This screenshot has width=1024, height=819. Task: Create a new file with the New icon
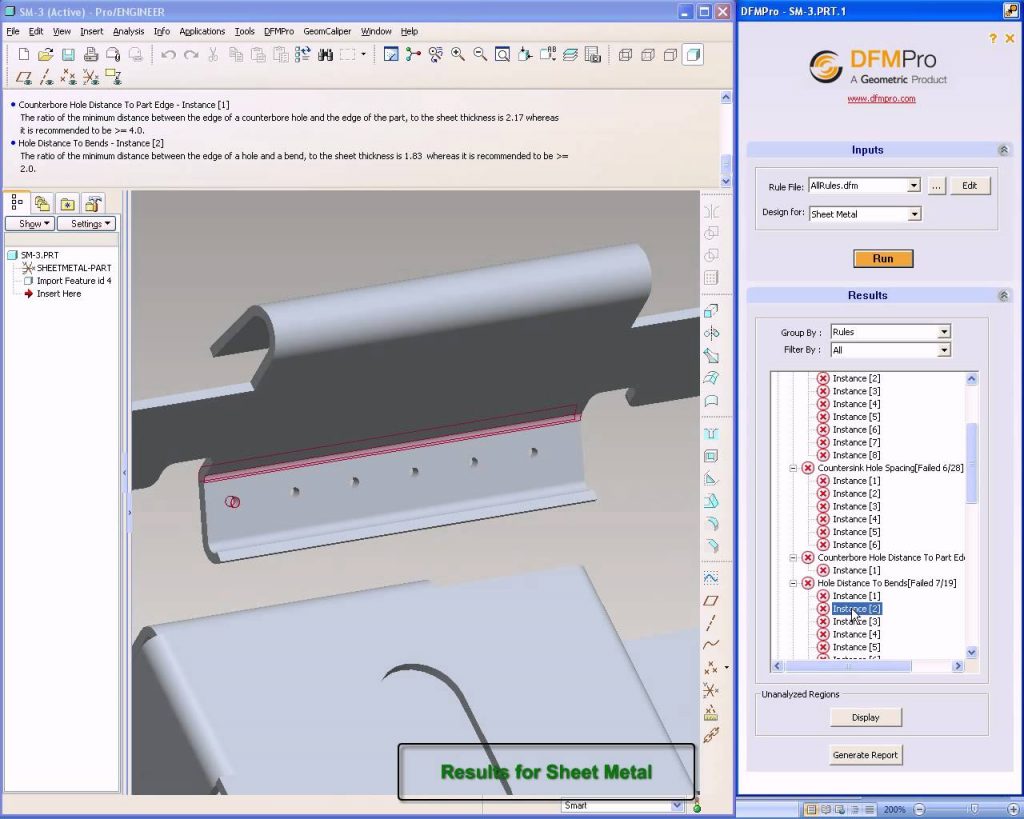coord(24,55)
